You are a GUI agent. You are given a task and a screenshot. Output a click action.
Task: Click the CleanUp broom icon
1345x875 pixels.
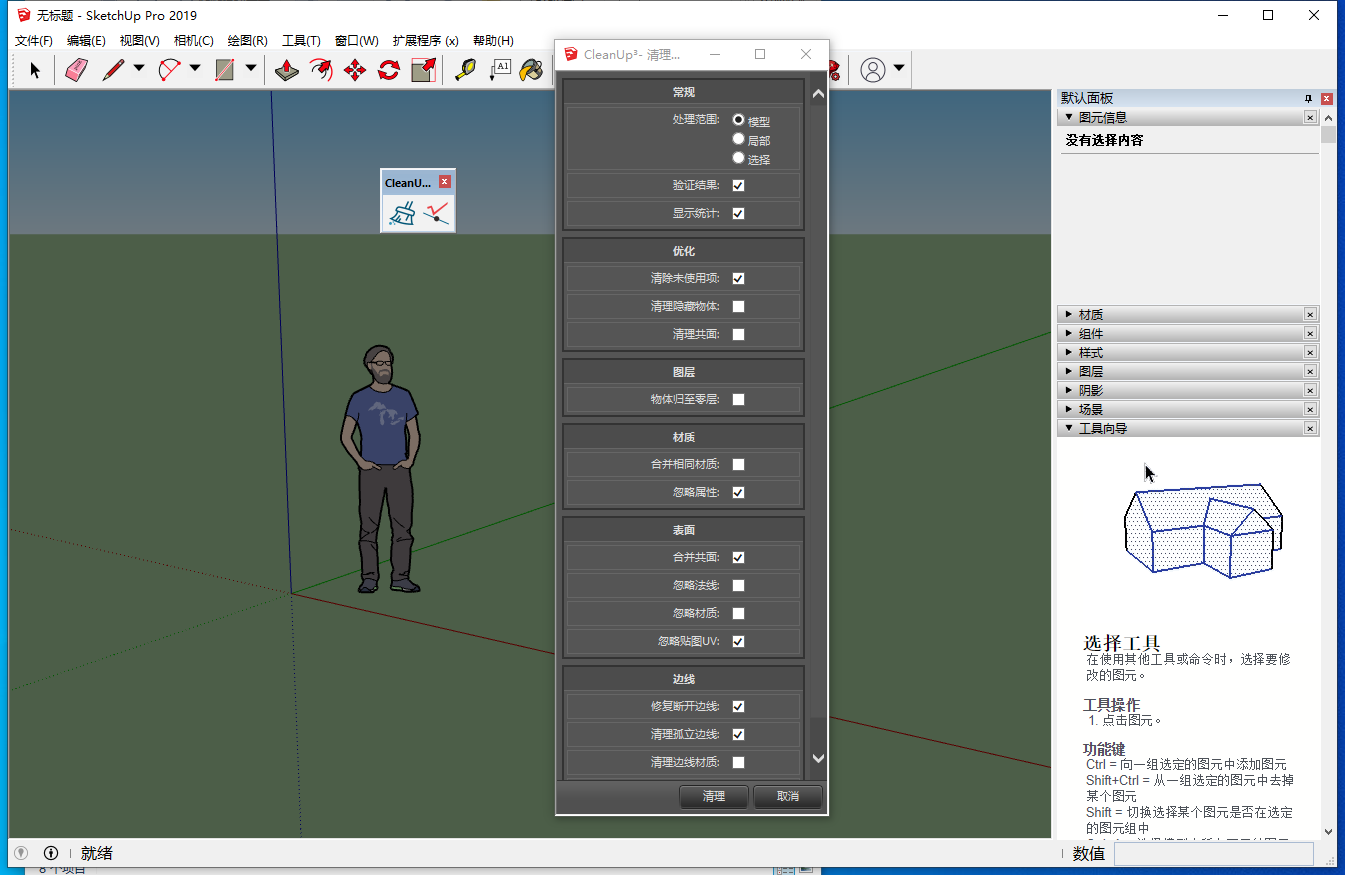tap(402, 213)
